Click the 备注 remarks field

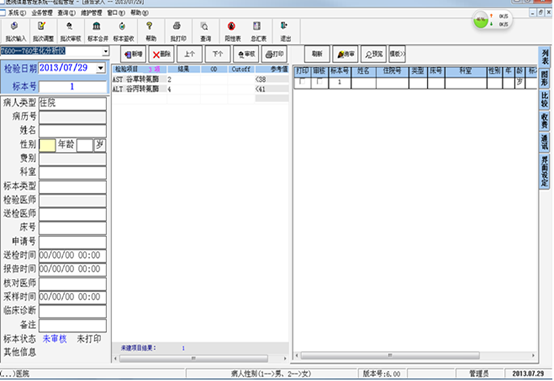coord(72,325)
